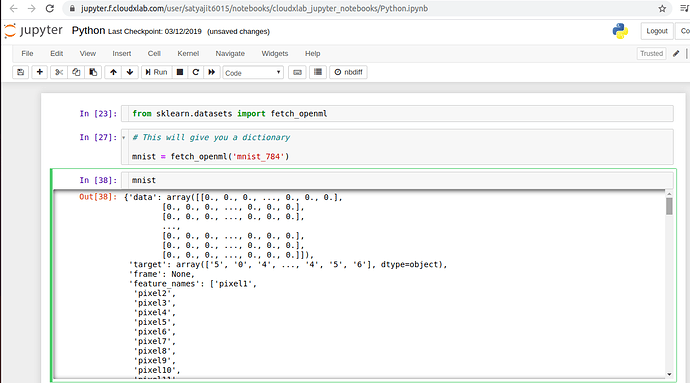This screenshot has height=383, width=690.
Task: Click the sklearn.datasets import code cell
Action: tap(397, 114)
